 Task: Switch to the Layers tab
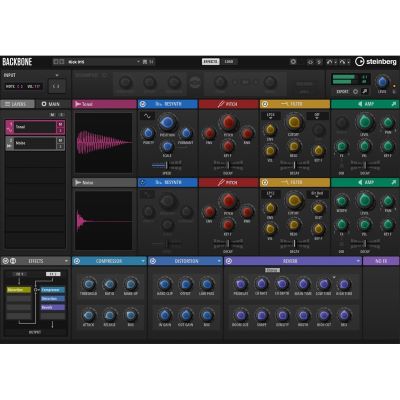coord(17,104)
